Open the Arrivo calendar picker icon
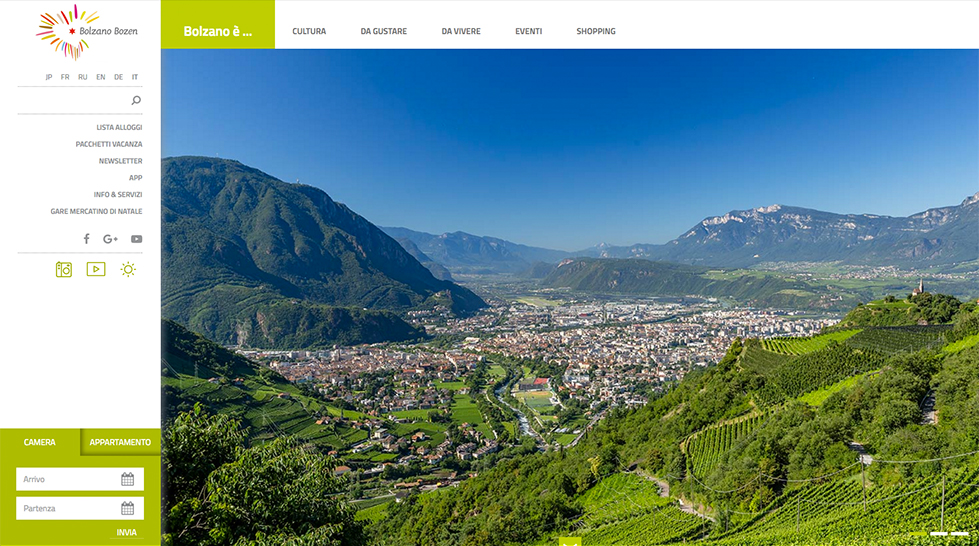The image size is (979, 546). (127, 479)
